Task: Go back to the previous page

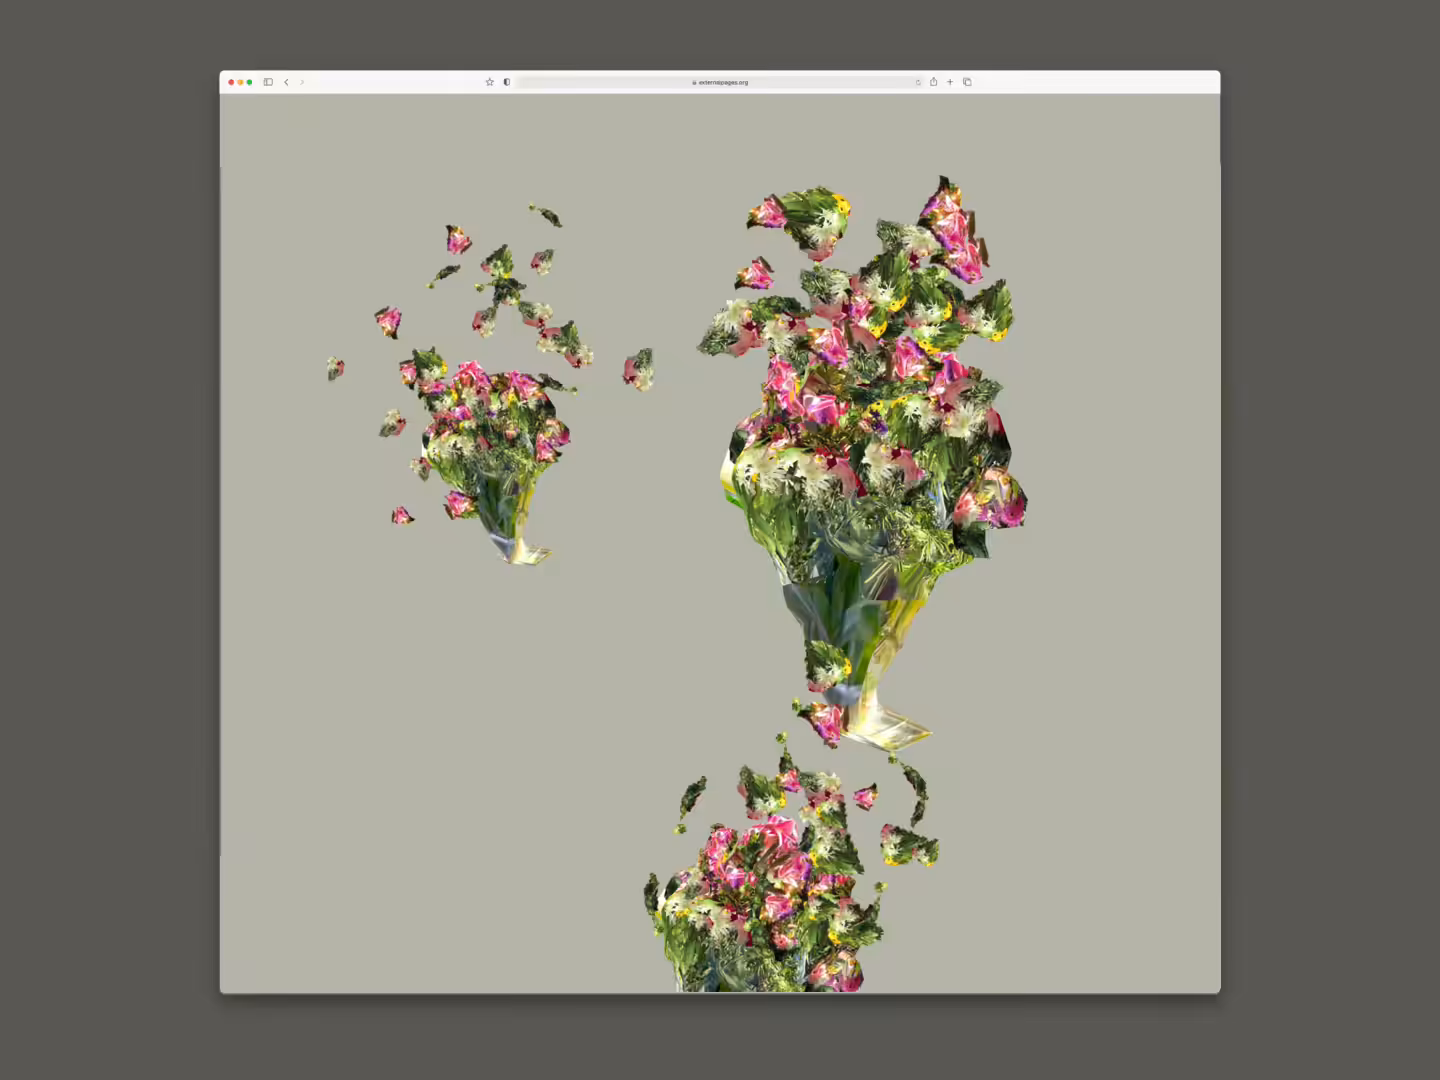Action: point(286,82)
